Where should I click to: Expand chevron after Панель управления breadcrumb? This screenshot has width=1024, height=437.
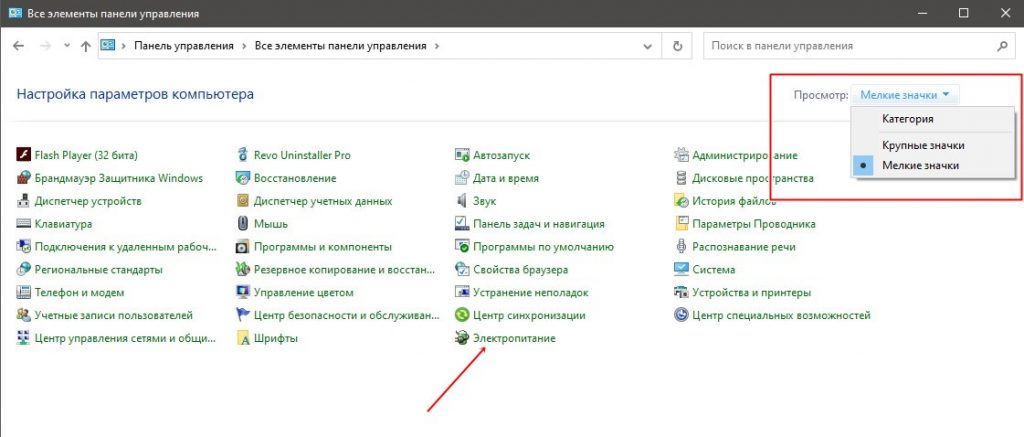tap(242, 46)
